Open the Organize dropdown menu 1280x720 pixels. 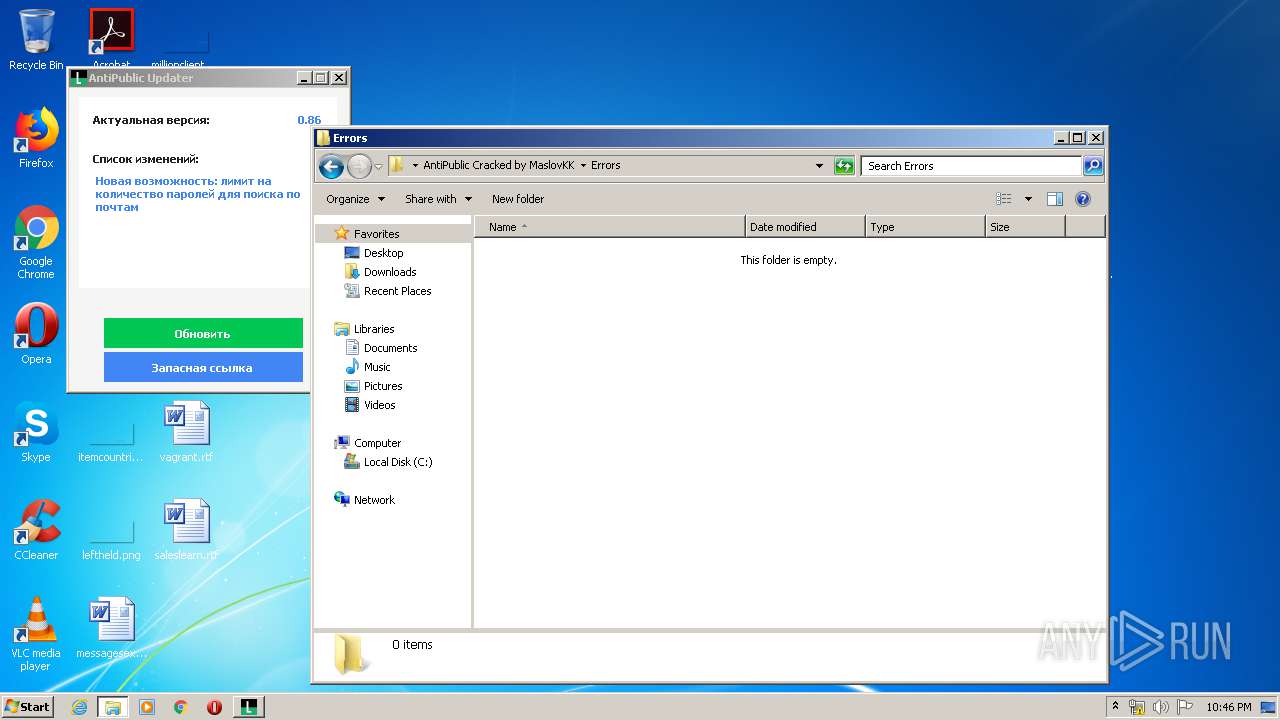[x=356, y=199]
